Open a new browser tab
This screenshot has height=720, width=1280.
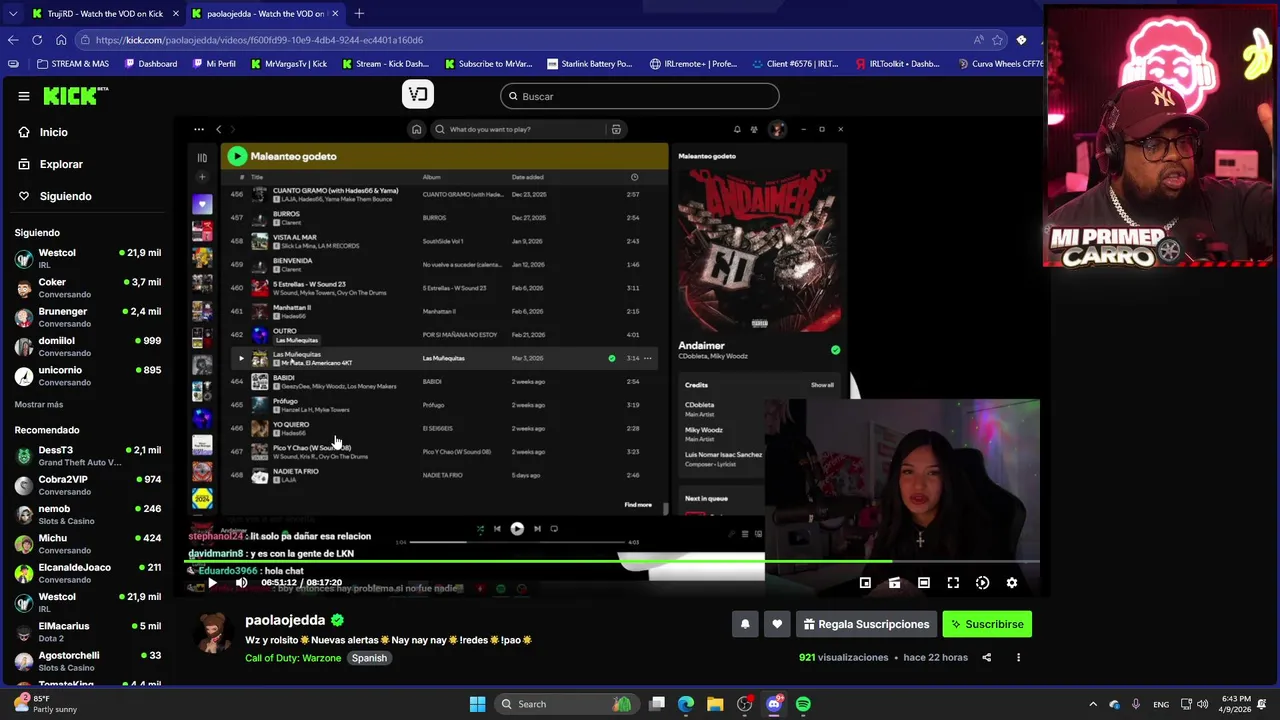point(359,13)
